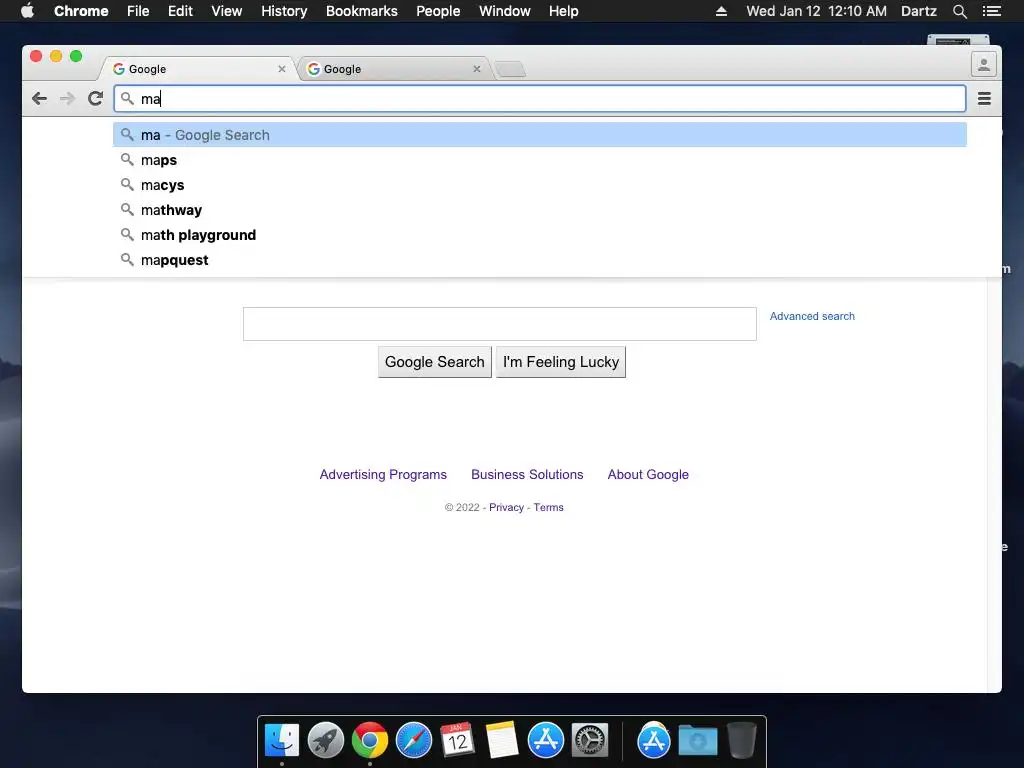Click the profile avatar button in Chrome
The image size is (1024, 768).
tap(984, 64)
